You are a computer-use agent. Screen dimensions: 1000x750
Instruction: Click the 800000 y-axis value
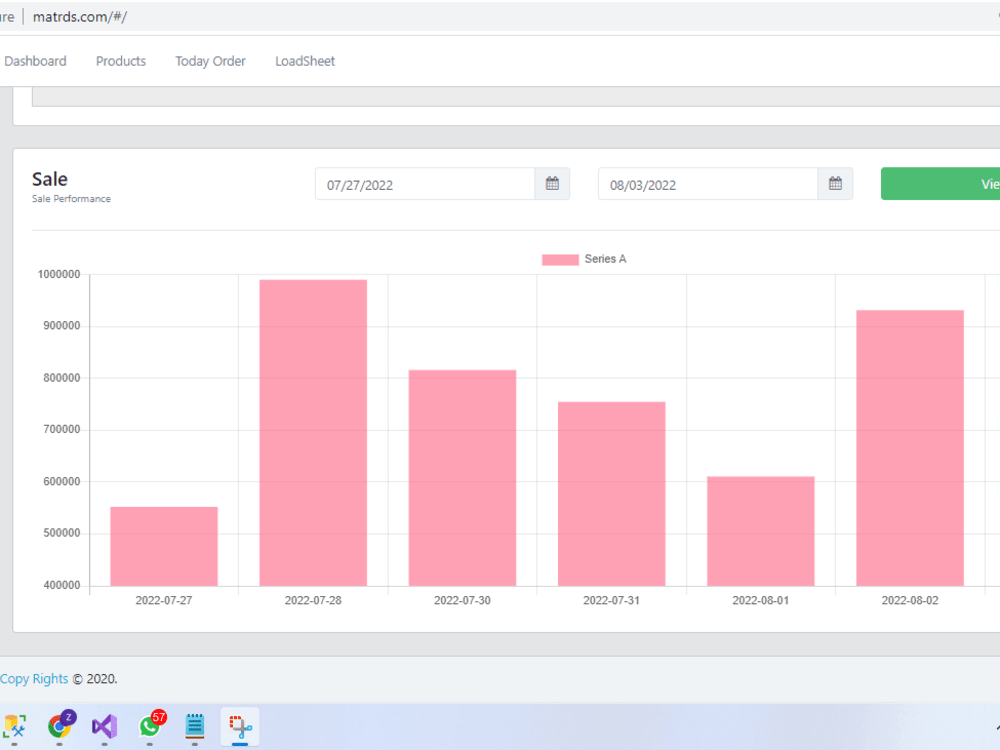click(62, 378)
